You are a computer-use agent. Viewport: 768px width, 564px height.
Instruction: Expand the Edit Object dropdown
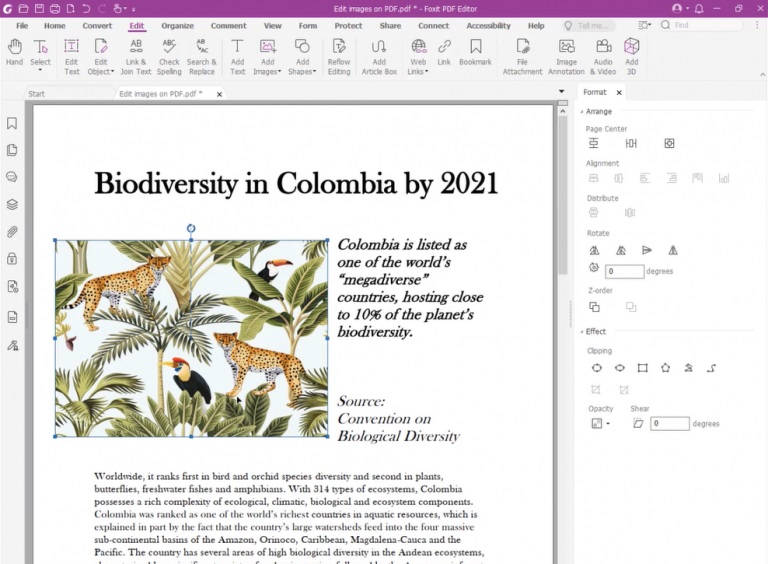tap(112, 71)
